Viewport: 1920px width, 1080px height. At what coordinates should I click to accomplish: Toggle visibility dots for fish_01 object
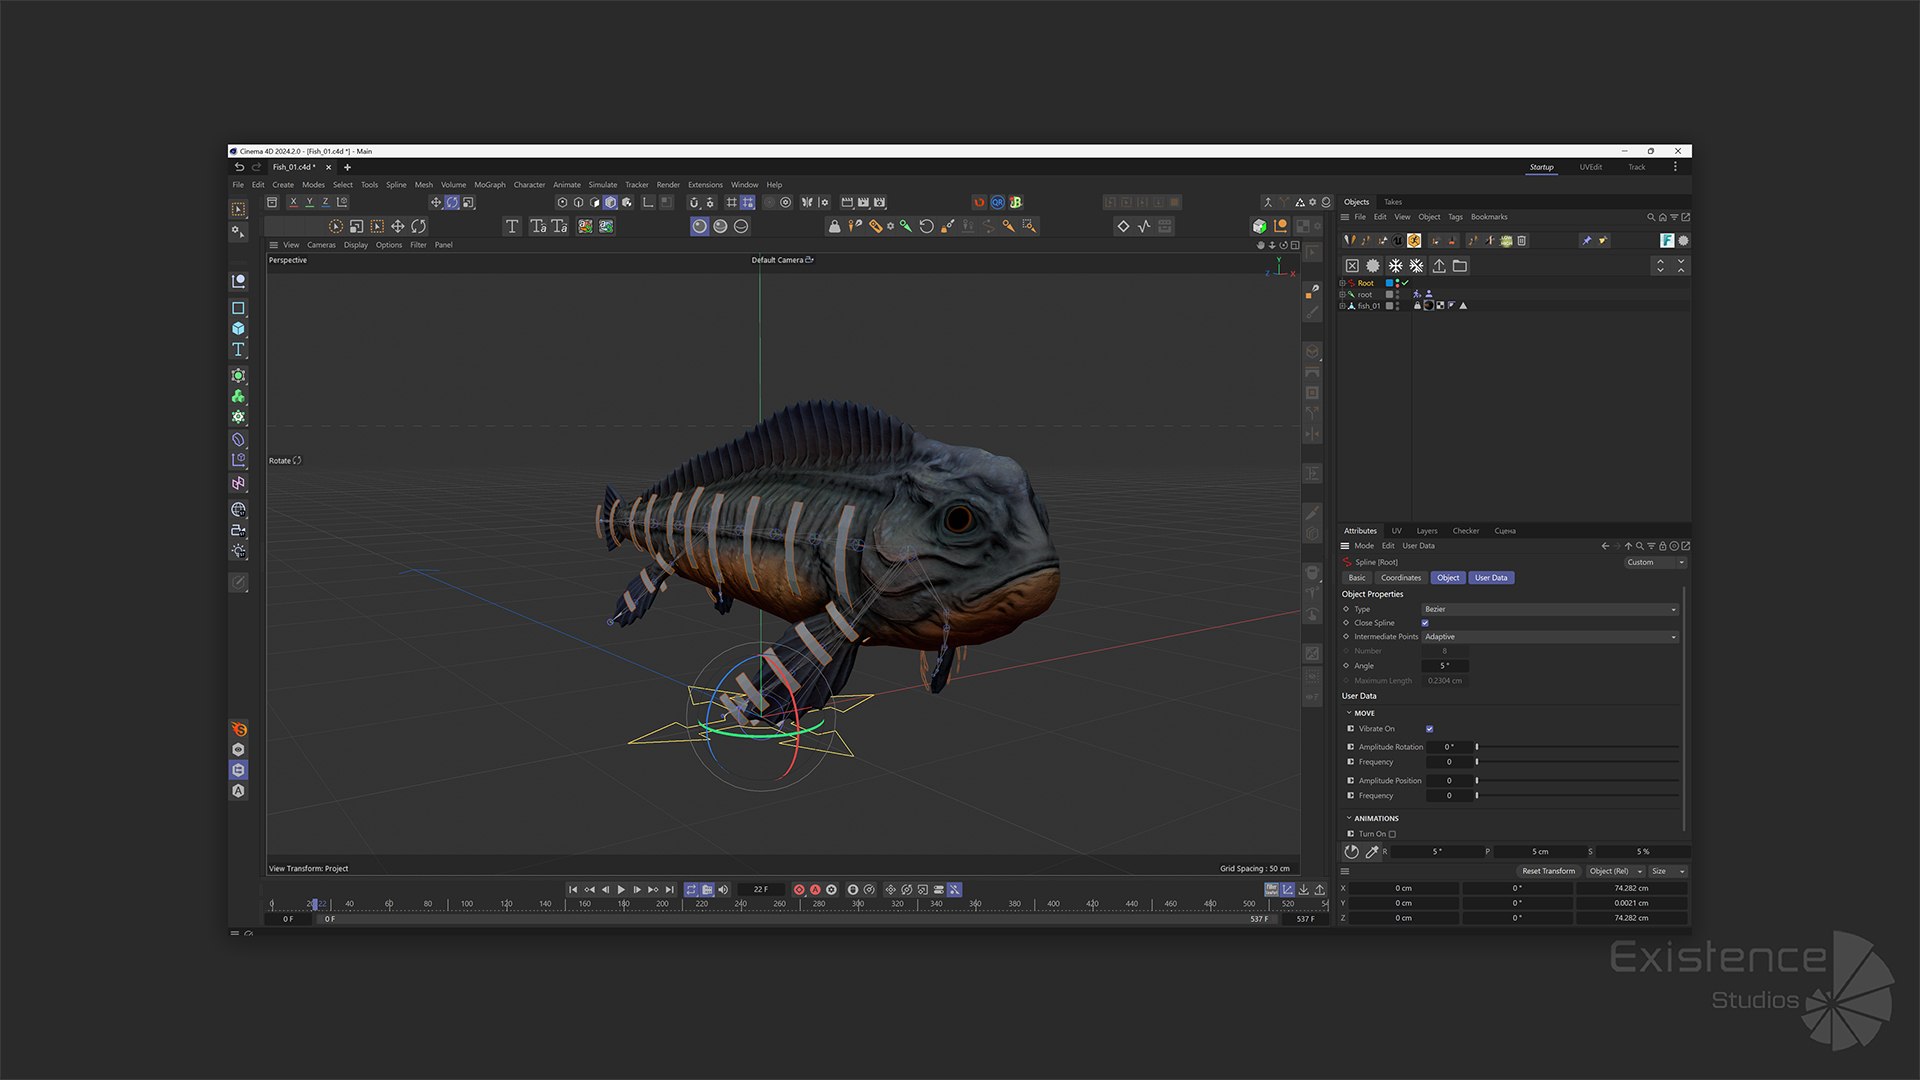click(1398, 306)
